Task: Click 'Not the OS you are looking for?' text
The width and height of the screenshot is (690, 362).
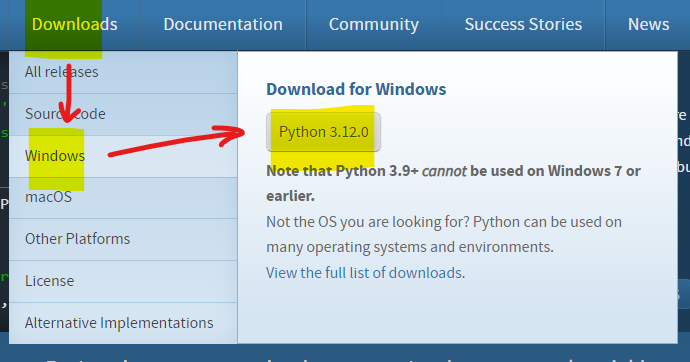Action: pyautogui.click(x=368, y=222)
